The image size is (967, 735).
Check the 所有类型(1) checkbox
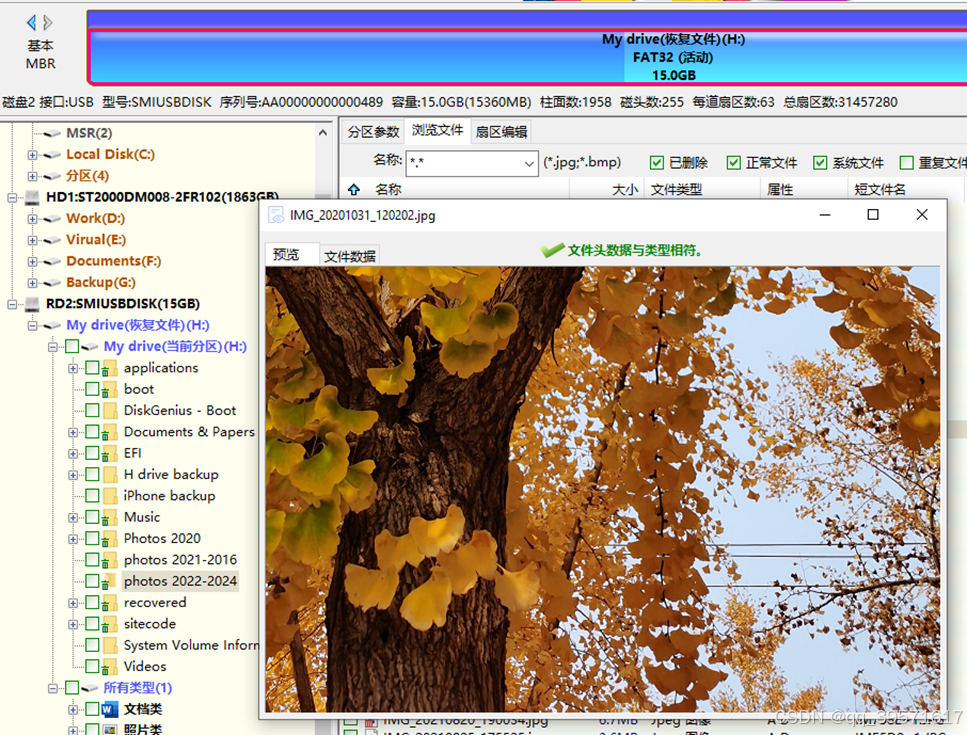(72, 688)
